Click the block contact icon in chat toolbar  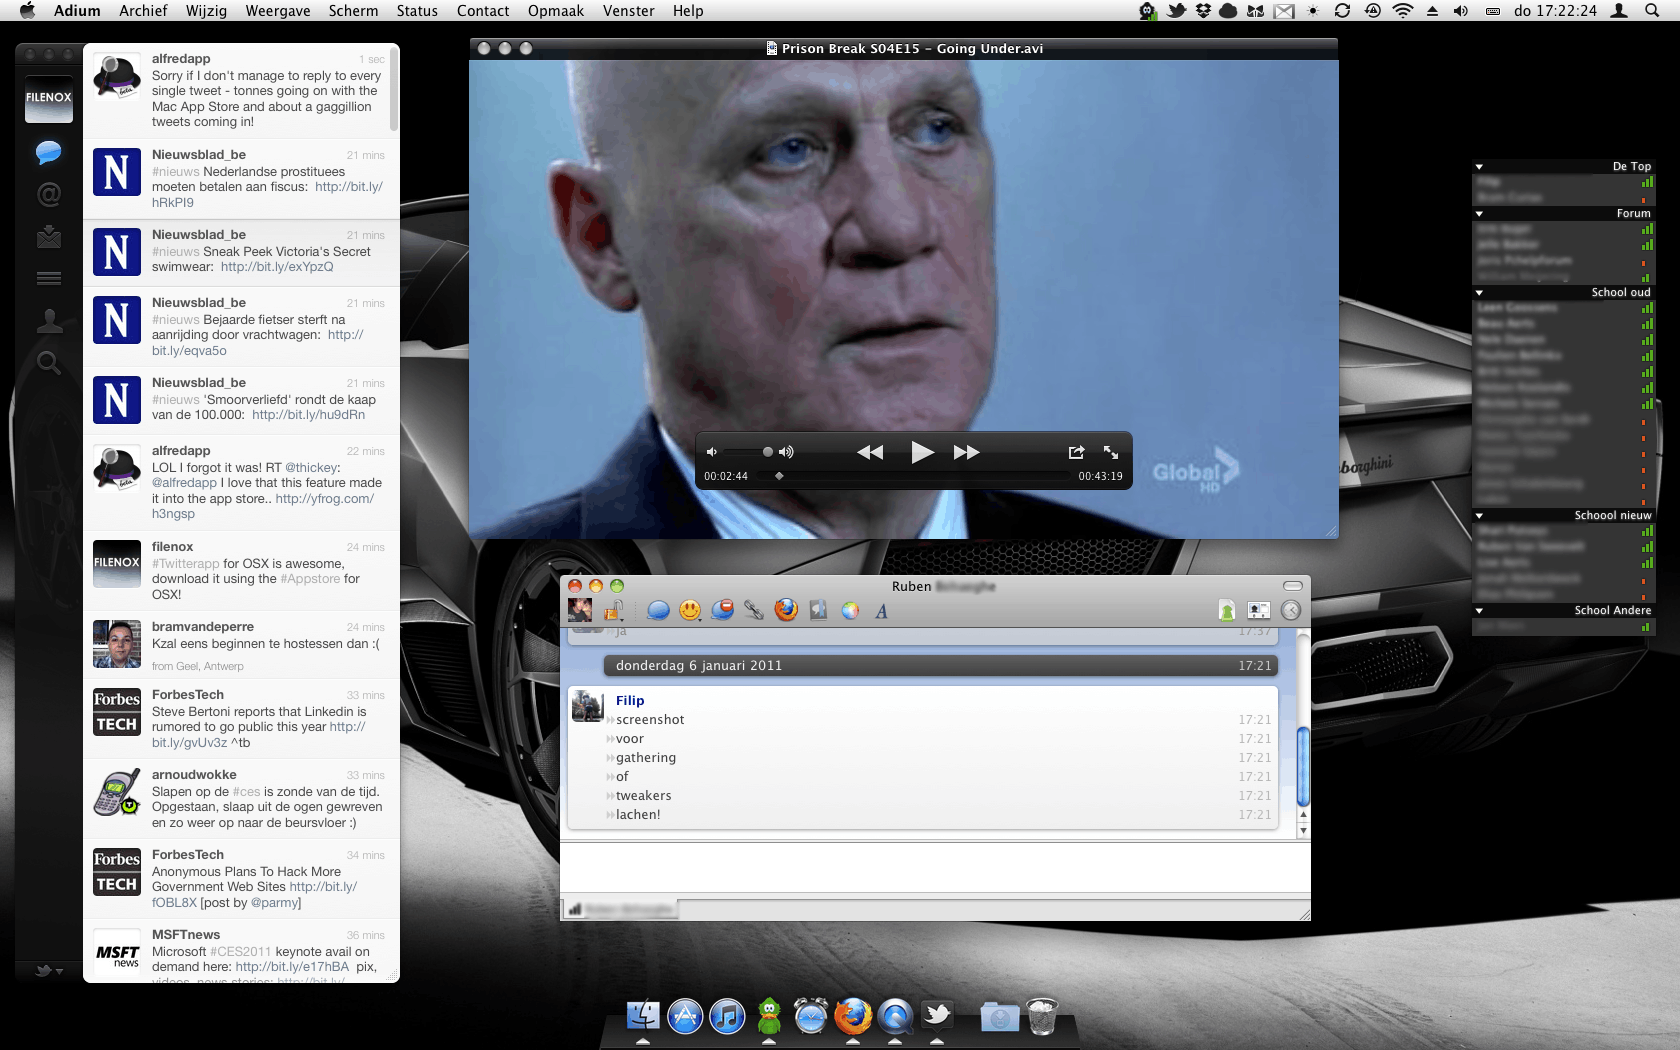pyautogui.click(x=722, y=610)
